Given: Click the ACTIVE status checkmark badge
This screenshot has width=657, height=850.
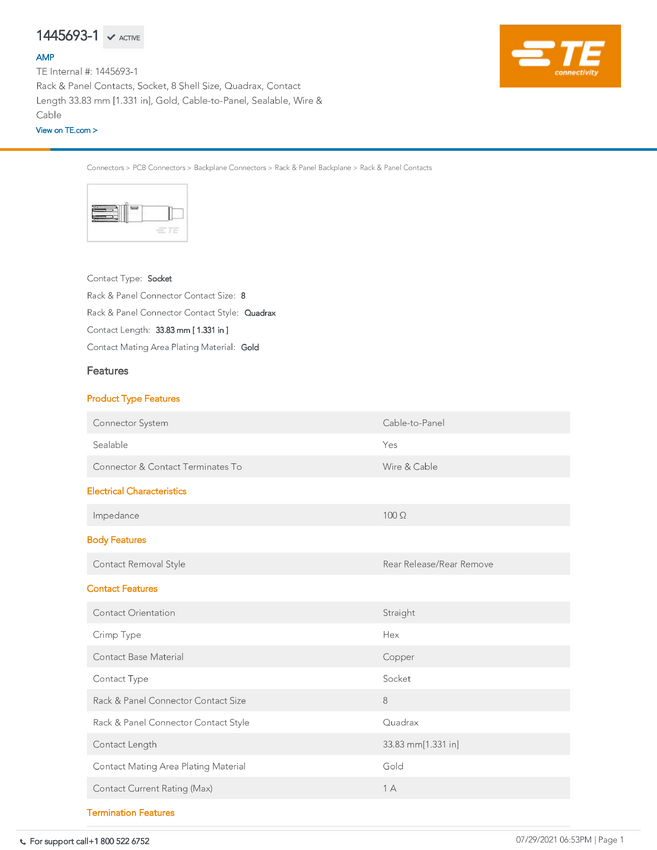Looking at the screenshot, I should (x=124, y=37).
